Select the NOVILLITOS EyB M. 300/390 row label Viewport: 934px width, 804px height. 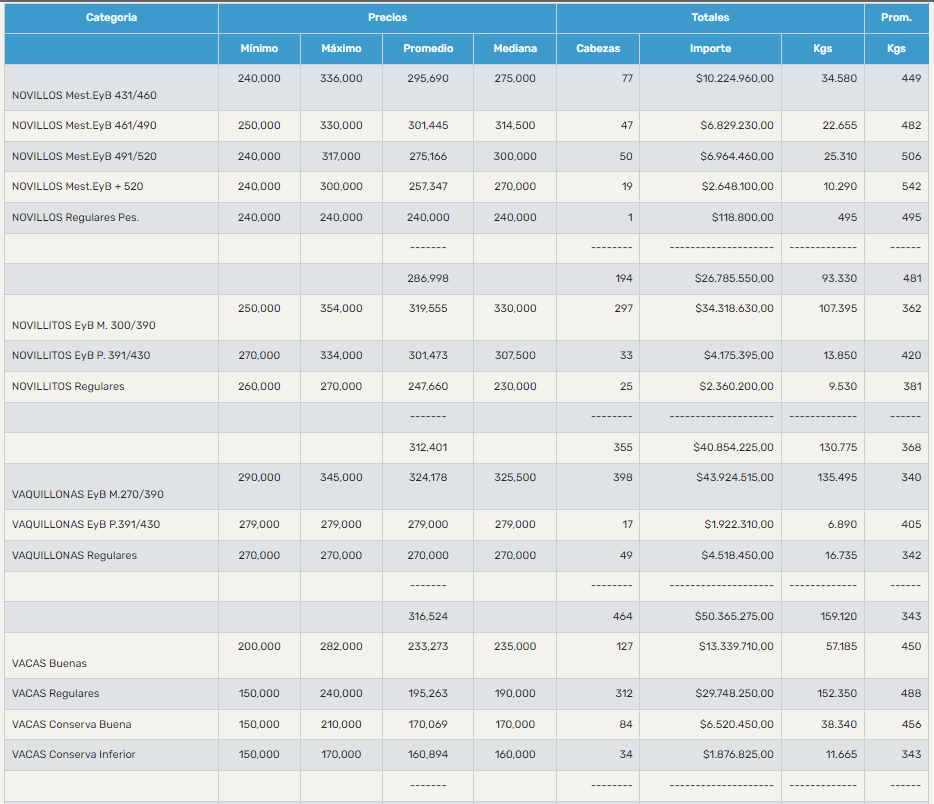(x=84, y=325)
